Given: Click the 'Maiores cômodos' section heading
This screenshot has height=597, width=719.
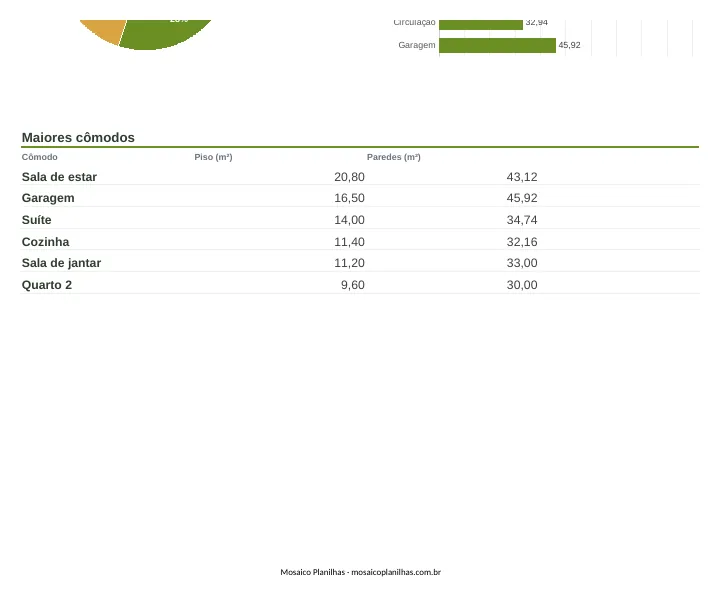Looking at the screenshot, I should tap(78, 138).
